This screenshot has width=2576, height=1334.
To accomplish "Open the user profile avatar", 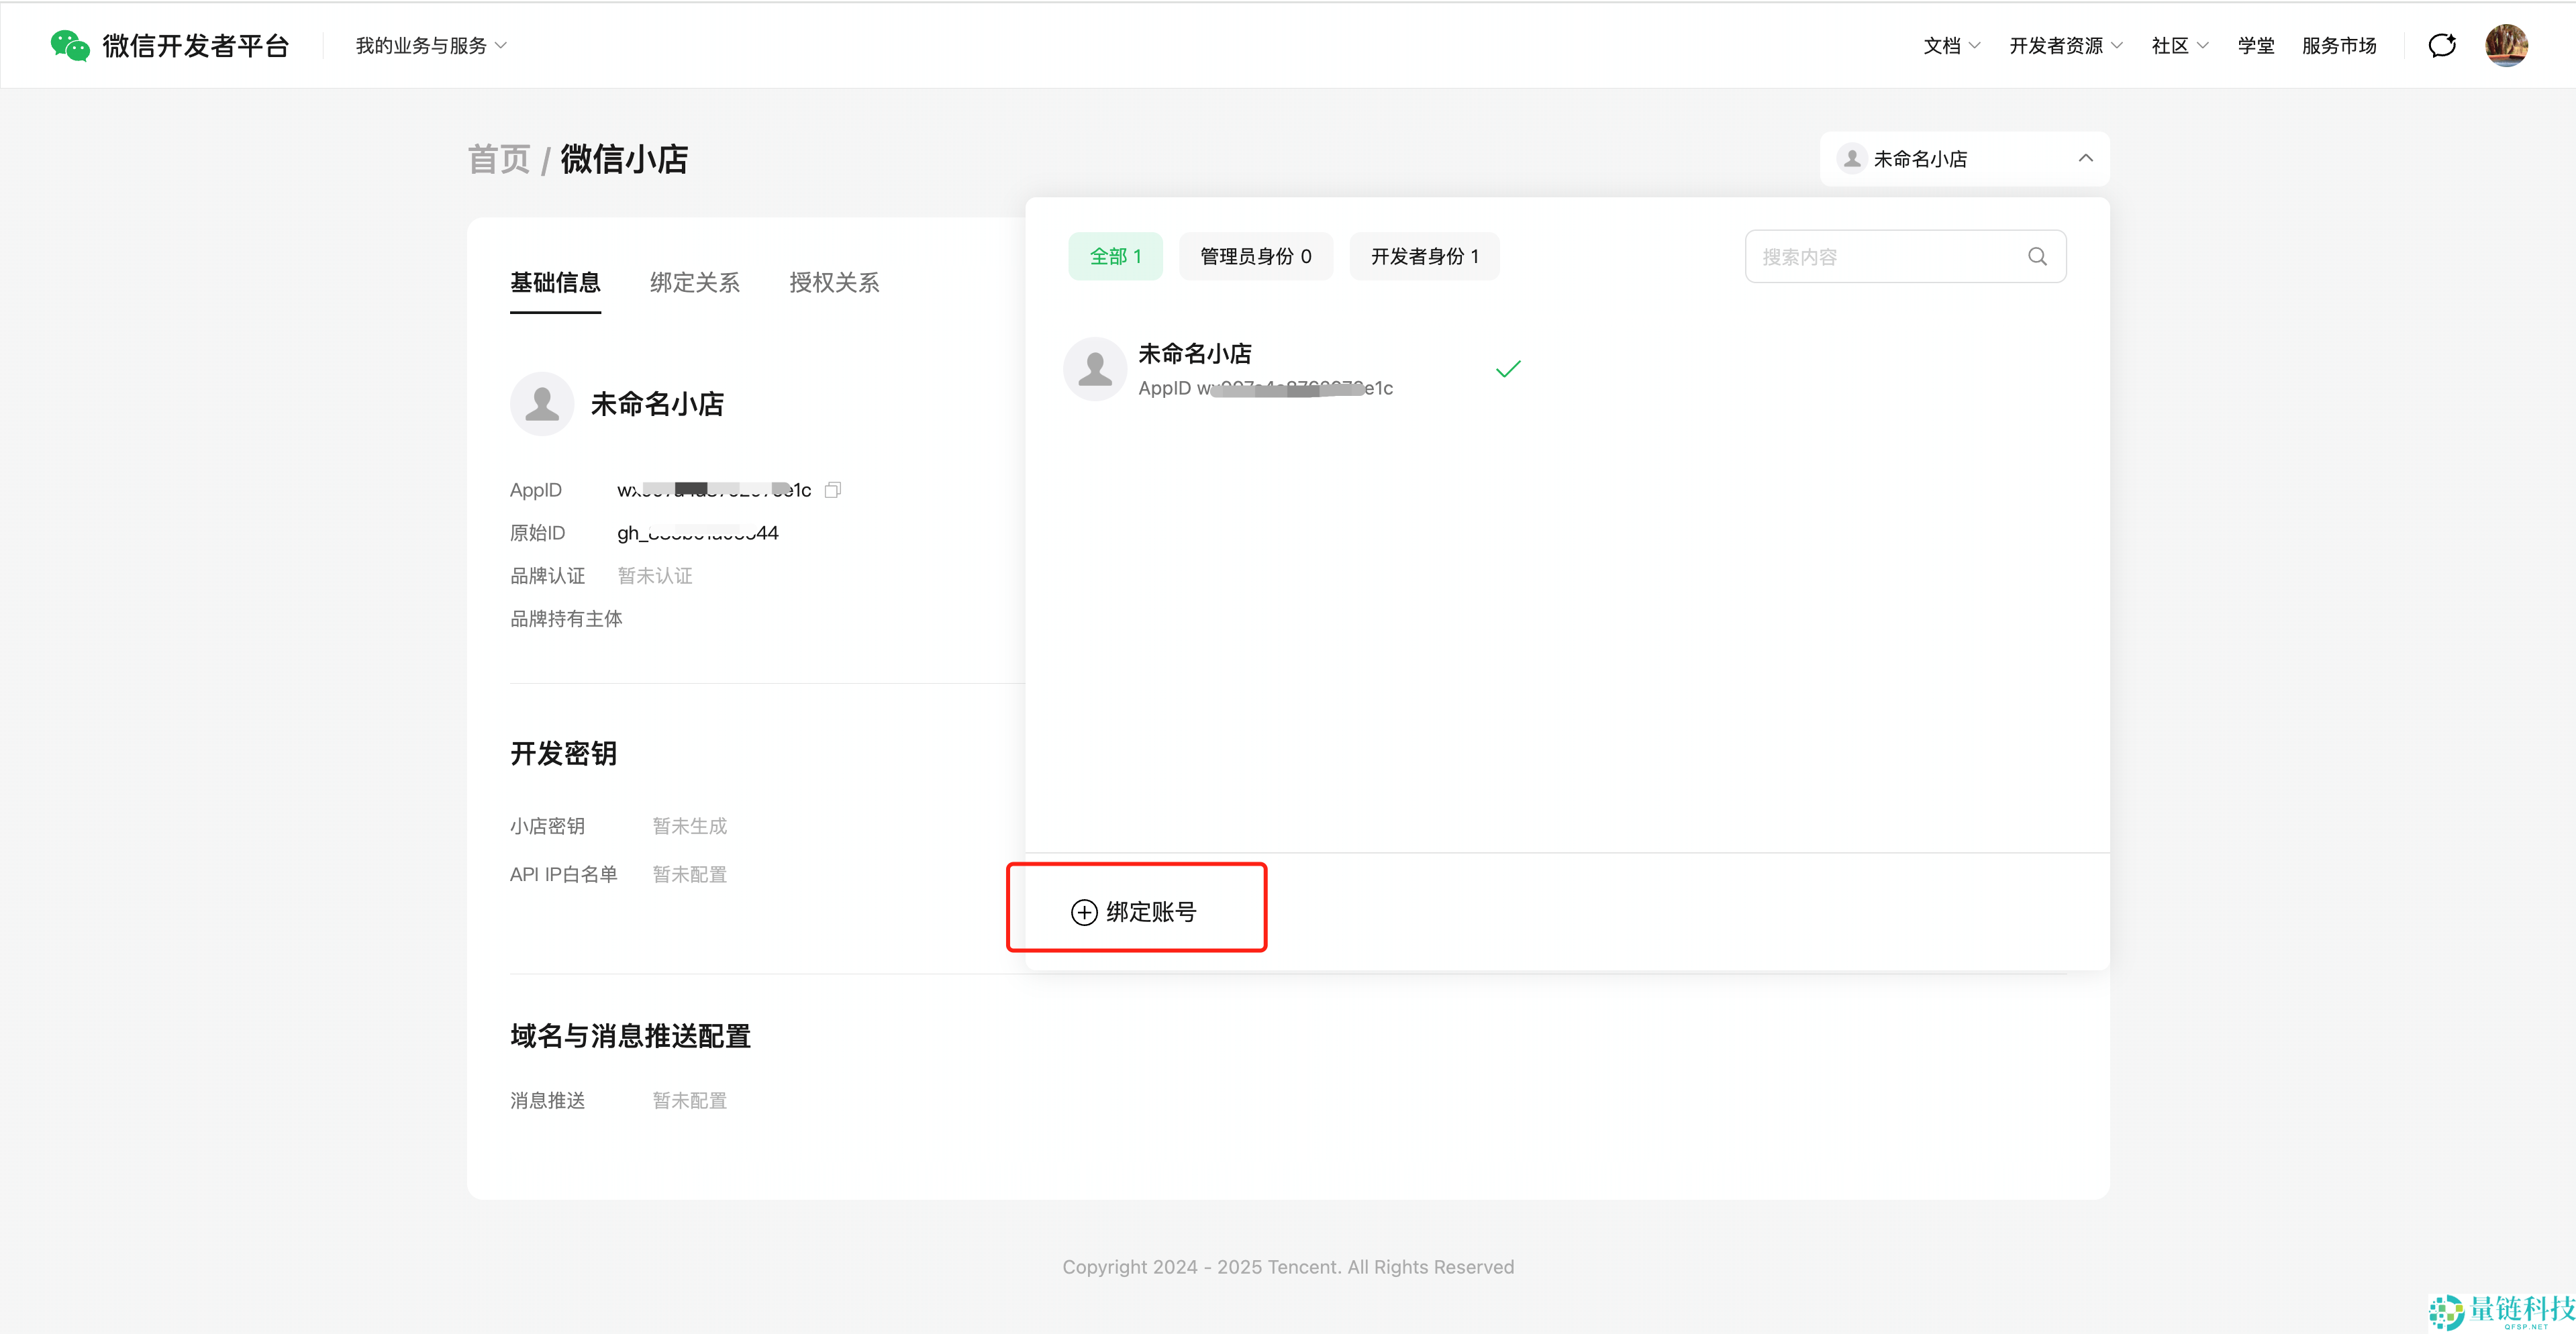I will pyautogui.click(x=2506, y=45).
